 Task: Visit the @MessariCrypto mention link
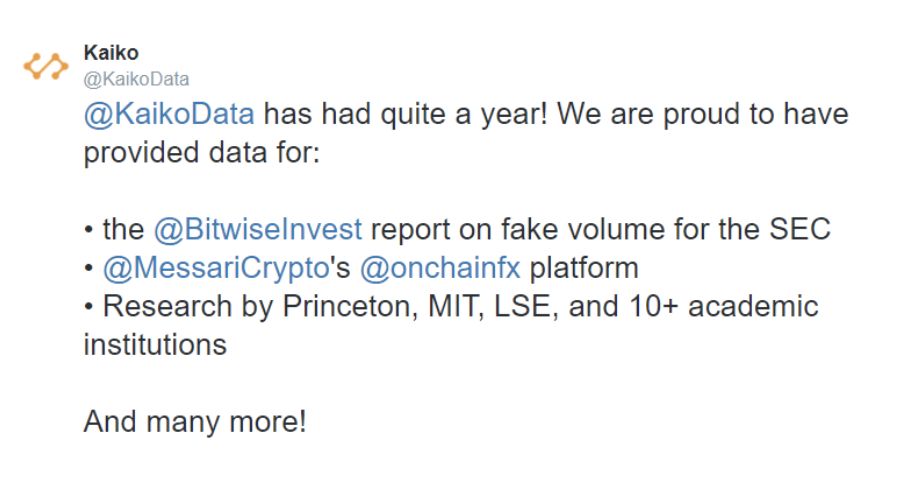tap(216, 268)
